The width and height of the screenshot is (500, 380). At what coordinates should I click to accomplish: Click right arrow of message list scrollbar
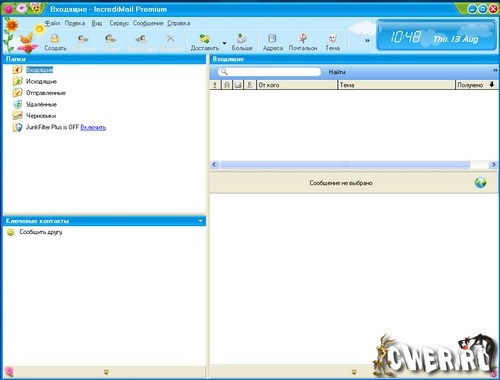pos(494,164)
